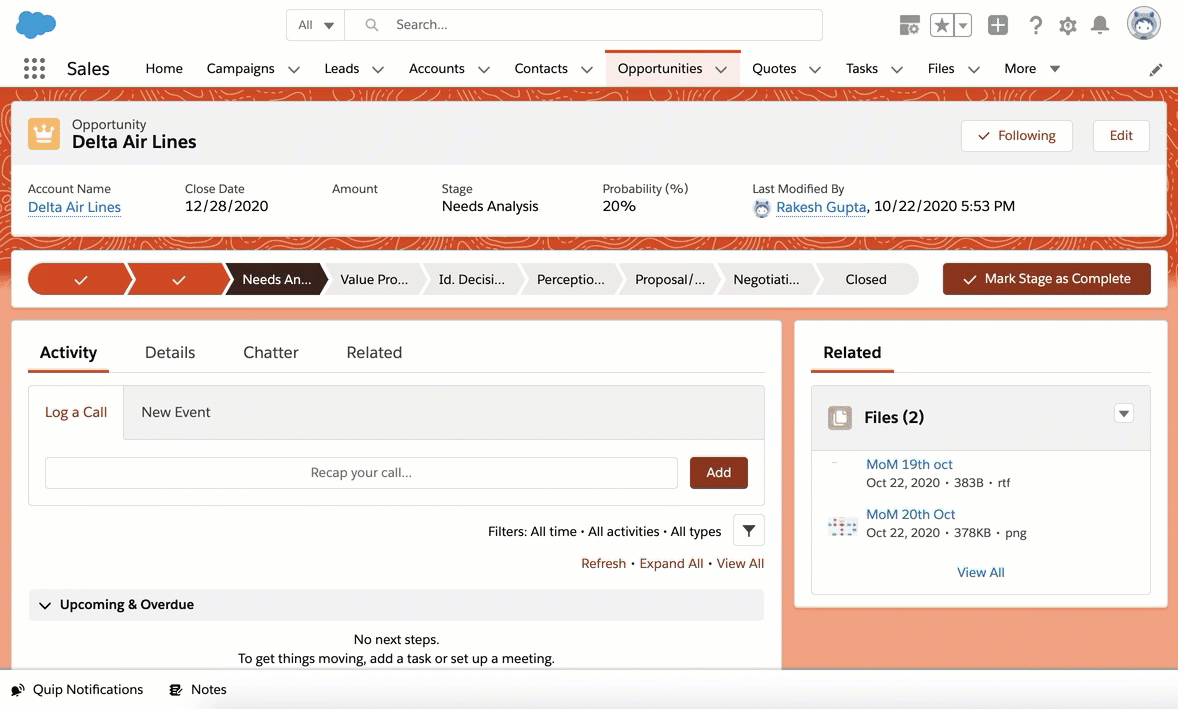Screen dimensions: 1178x709
Task: Toggle the Following button
Action: click(x=1016, y=136)
